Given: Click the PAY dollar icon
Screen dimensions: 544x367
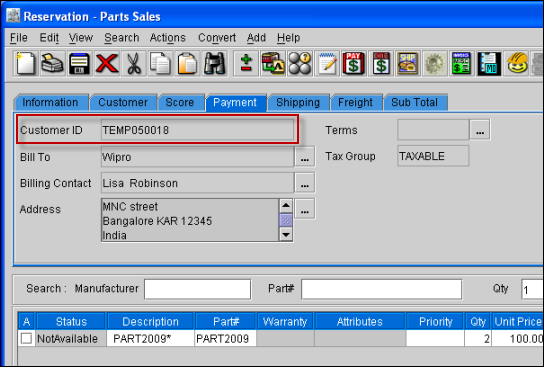Looking at the screenshot, I should pyautogui.click(x=354, y=63).
